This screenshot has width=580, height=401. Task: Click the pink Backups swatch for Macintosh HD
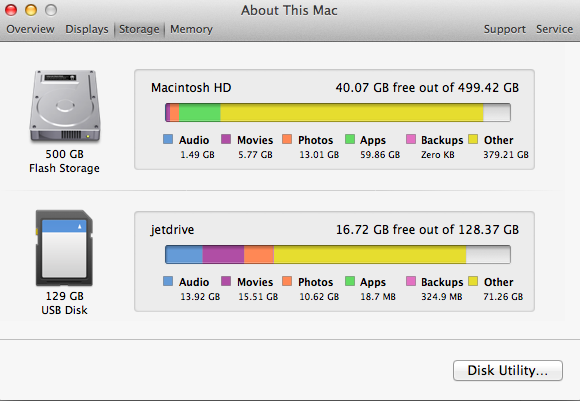click(411, 139)
